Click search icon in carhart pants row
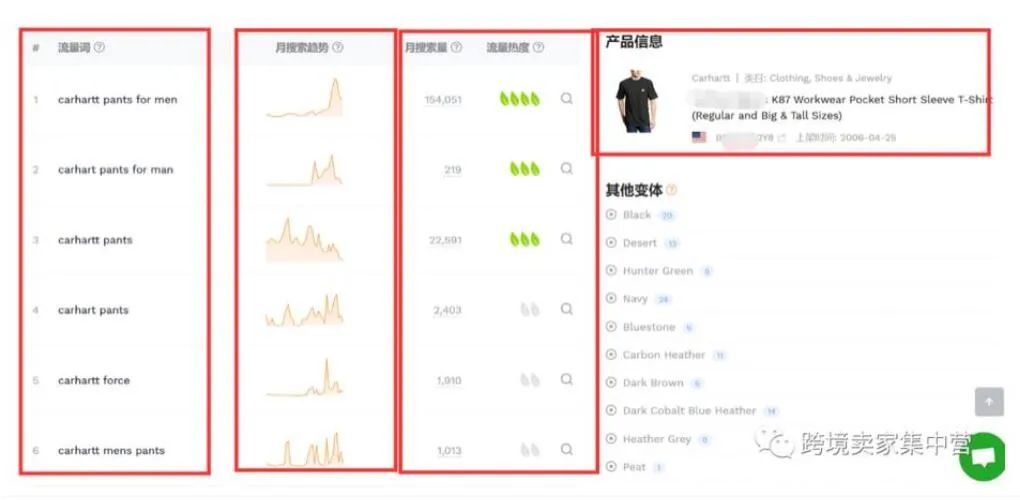The width and height of the screenshot is (1020, 500). coord(567,309)
